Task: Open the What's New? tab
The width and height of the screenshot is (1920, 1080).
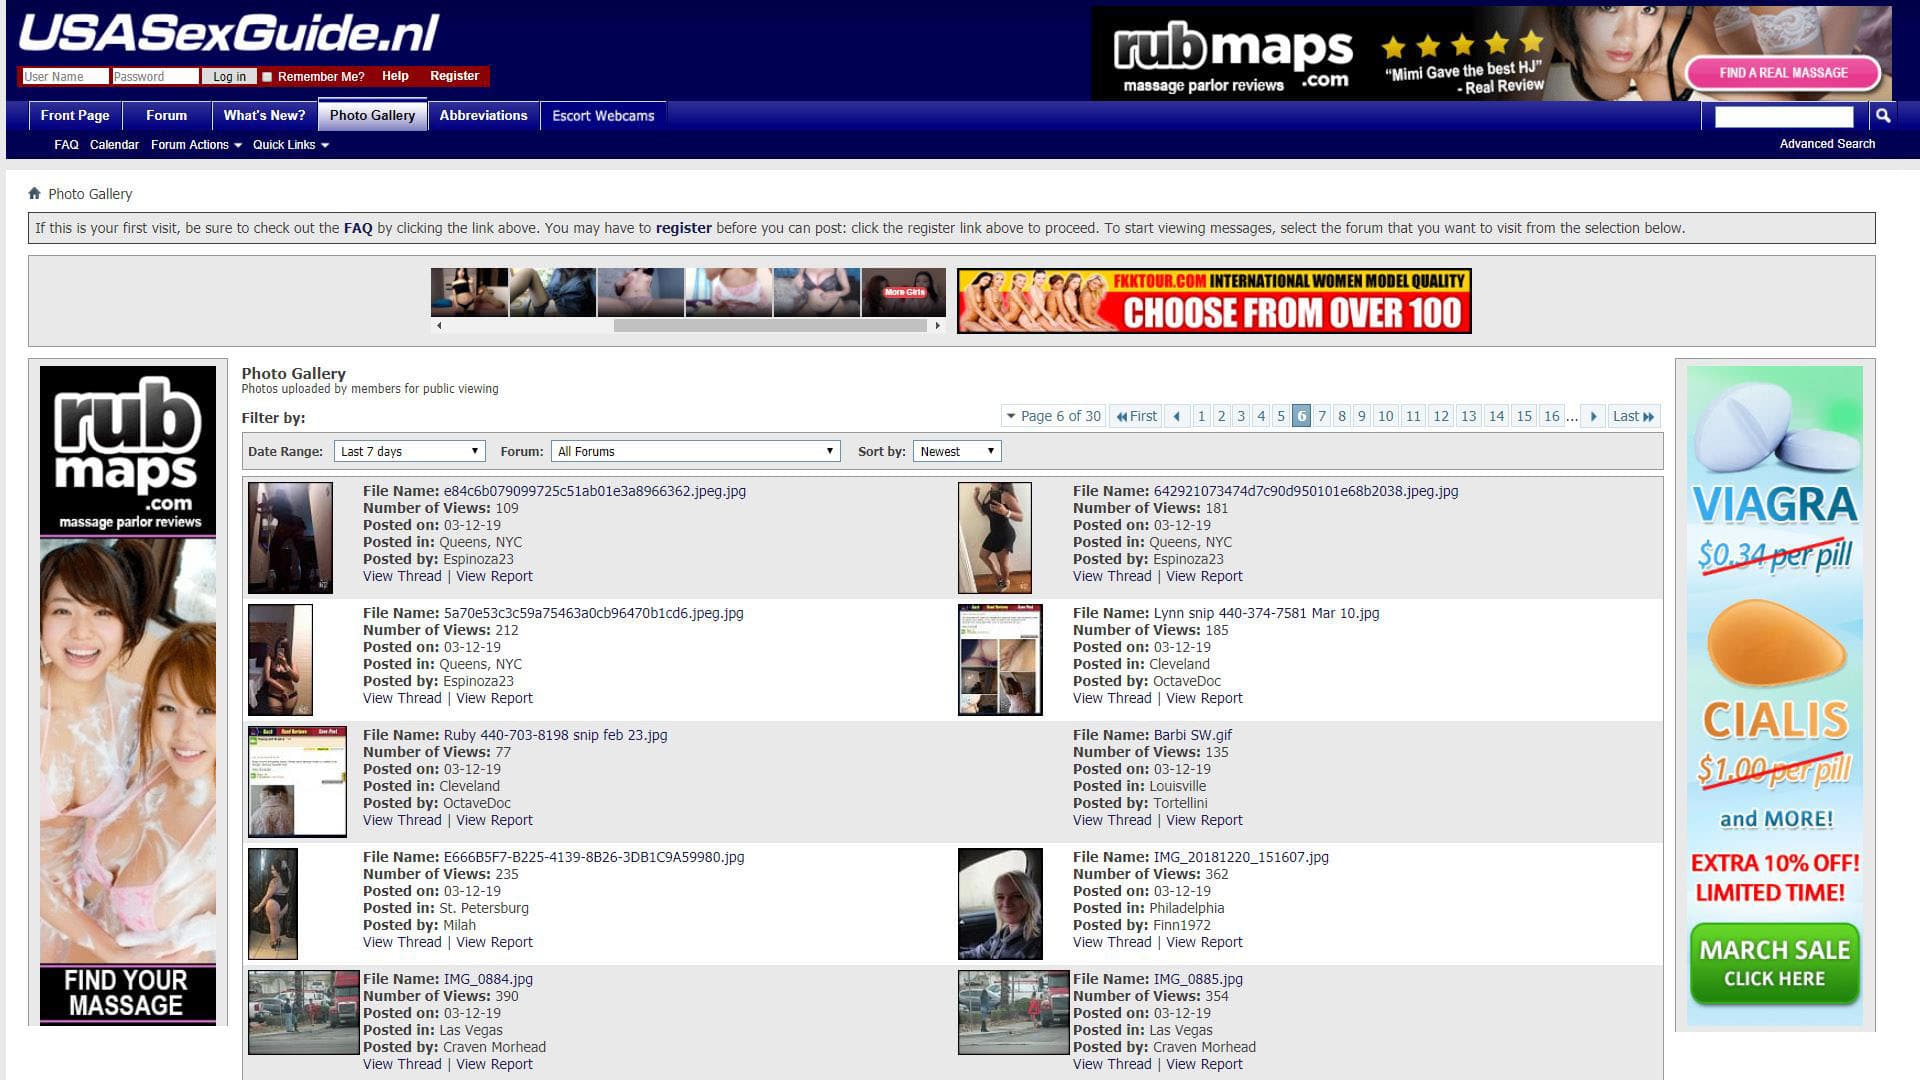Action: point(264,116)
